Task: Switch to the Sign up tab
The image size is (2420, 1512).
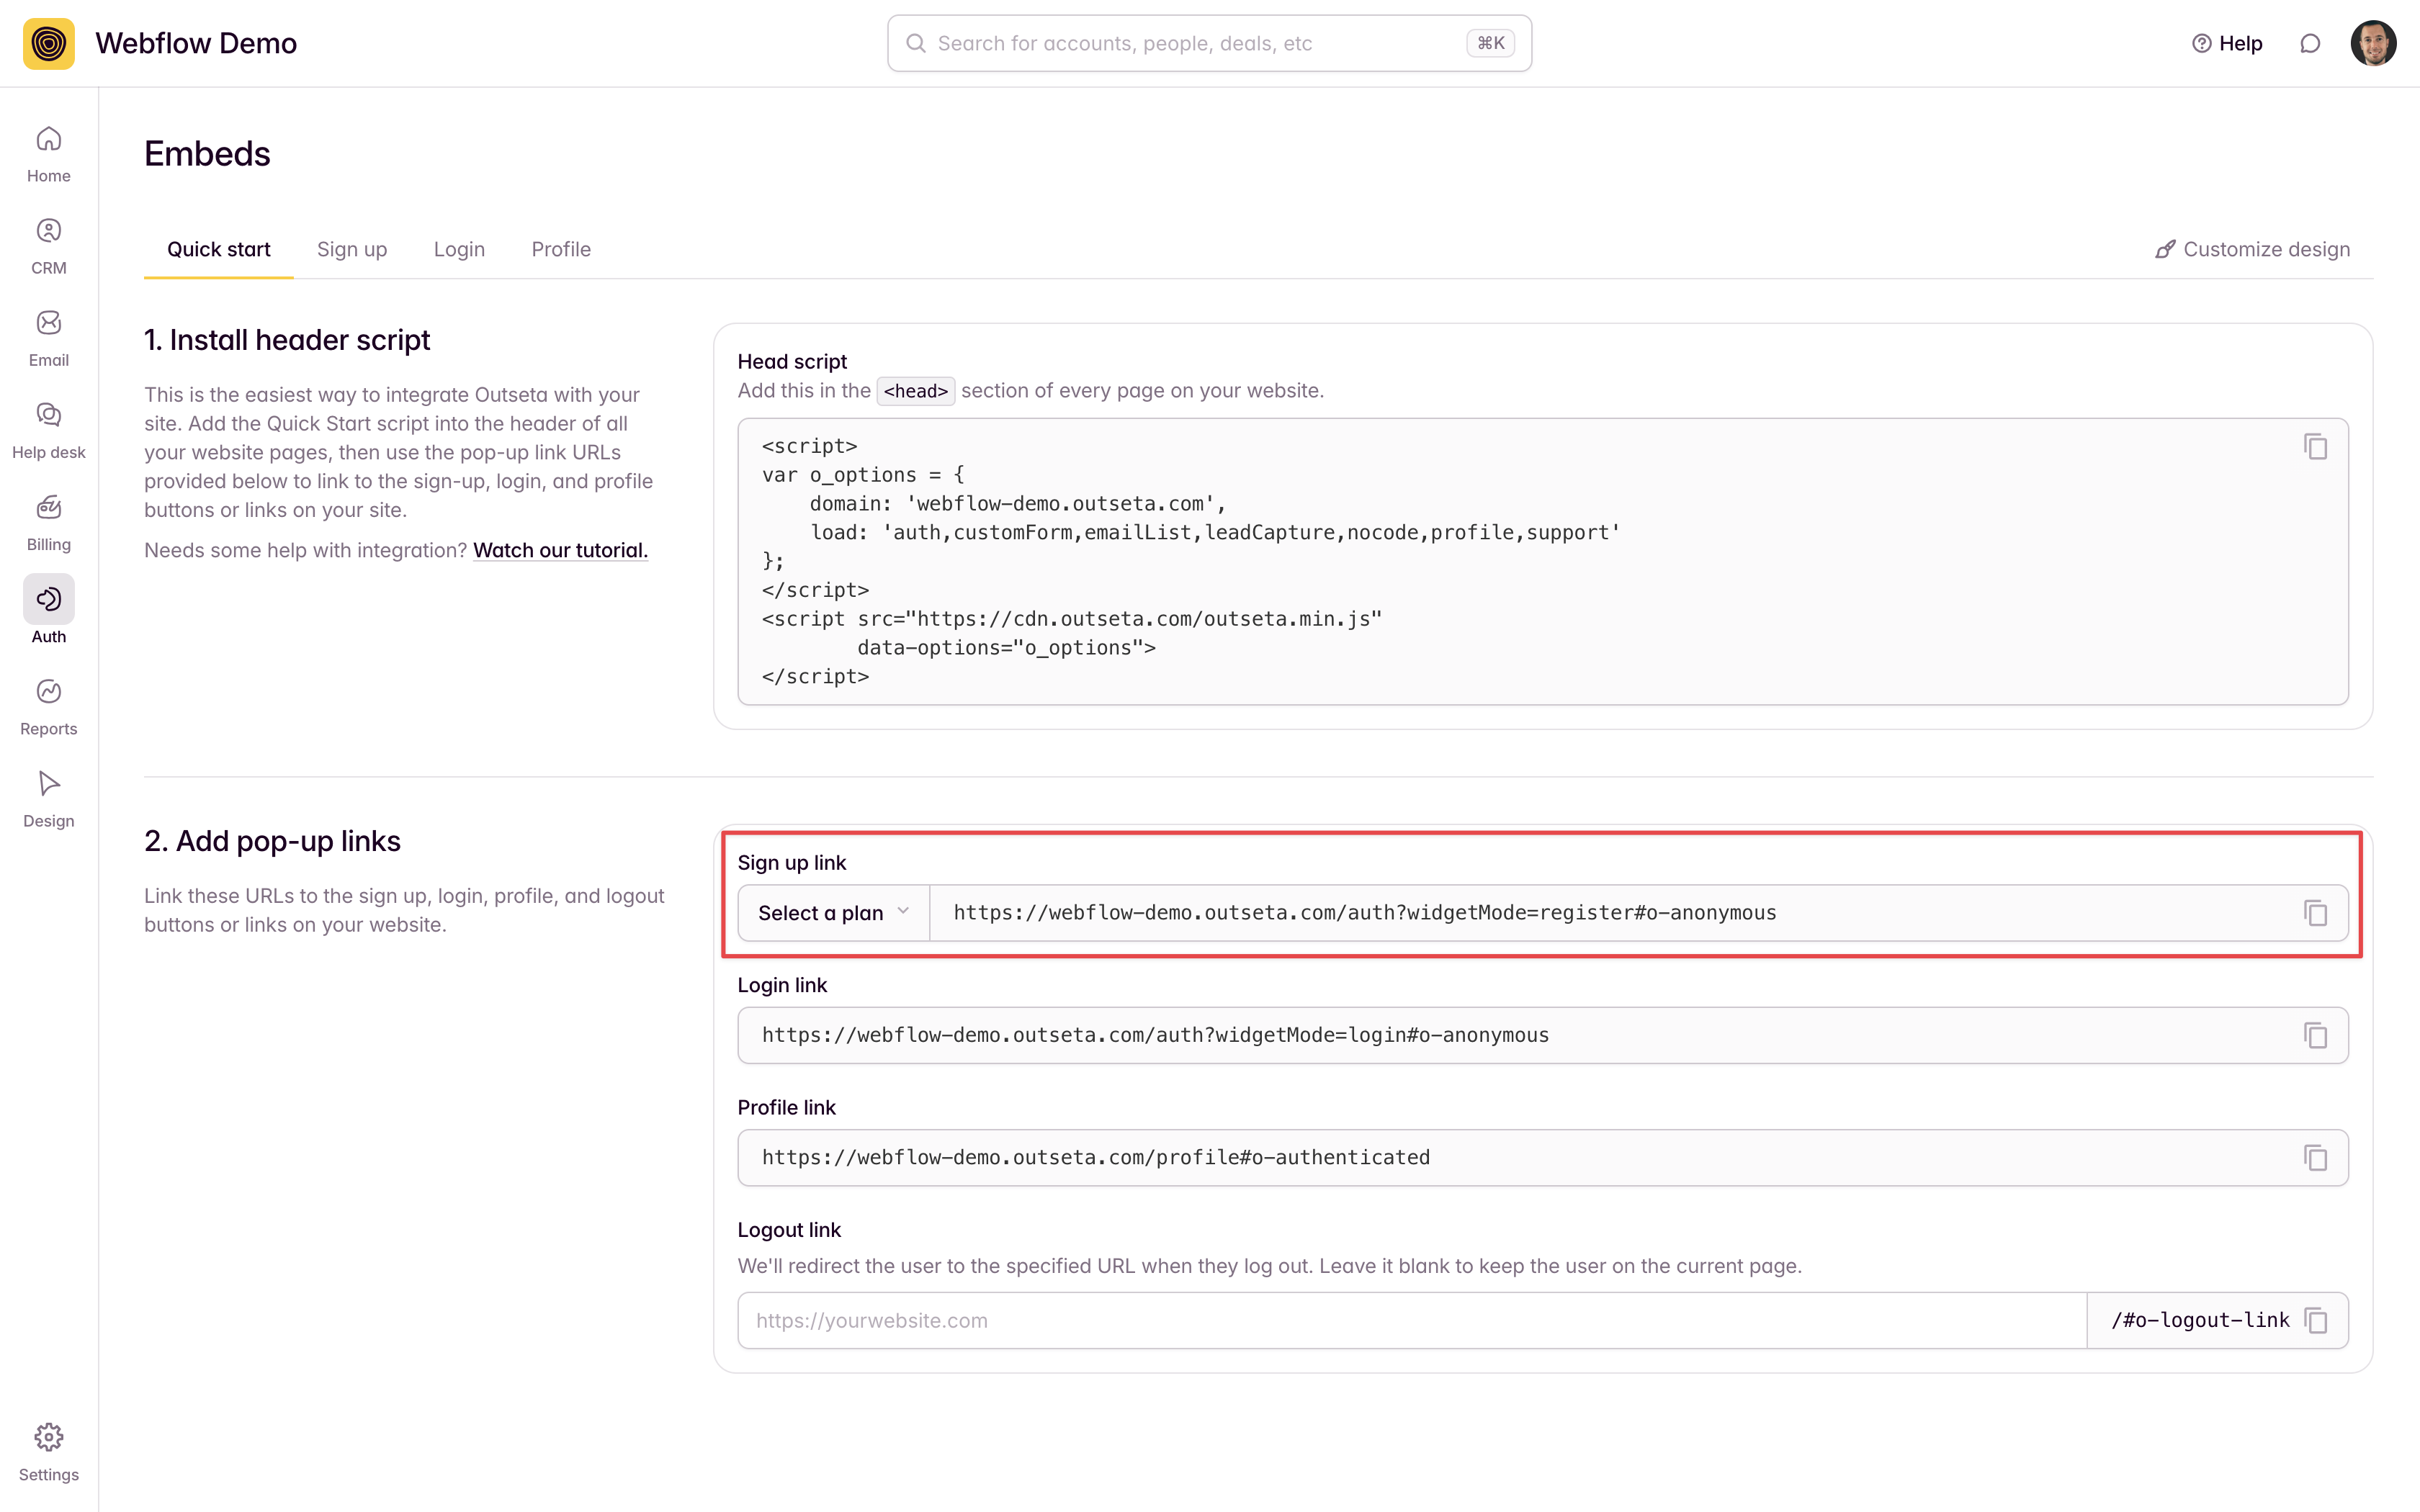Action: click(x=352, y=249)
